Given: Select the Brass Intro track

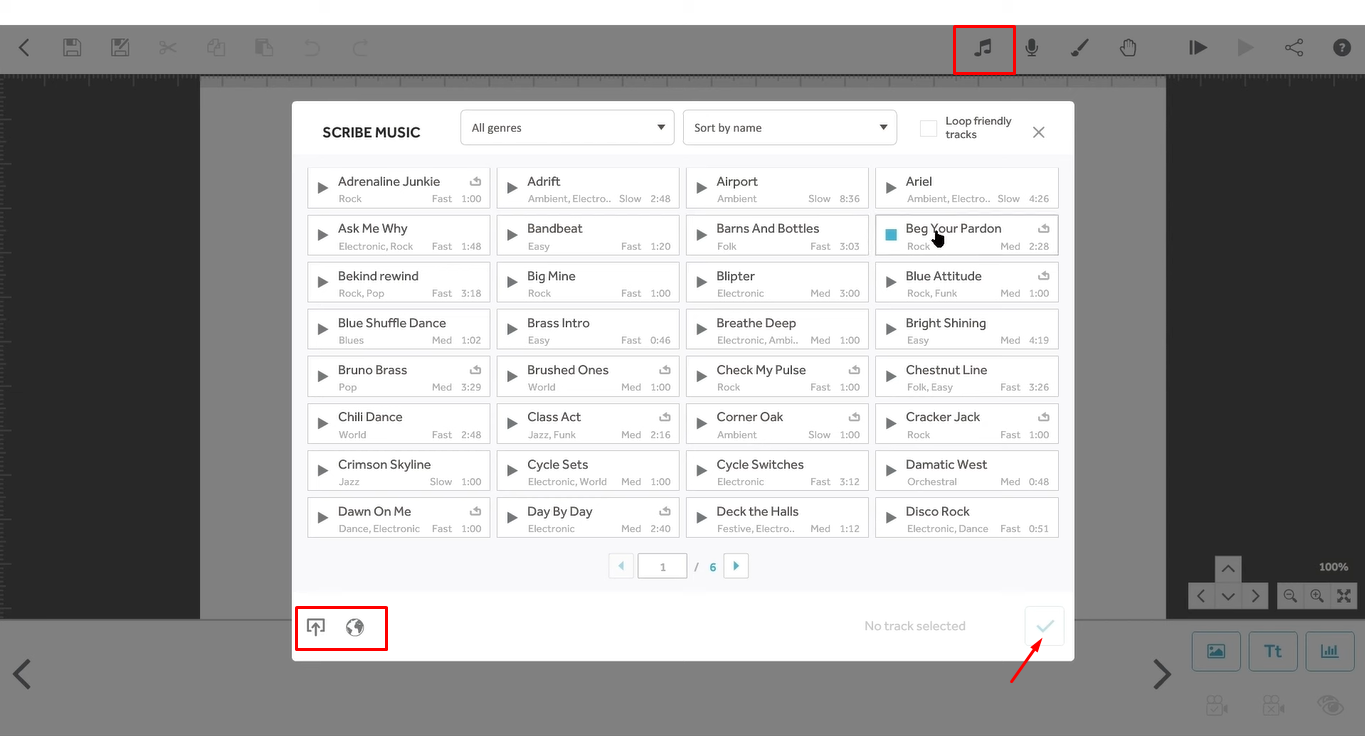Looking at the screenshot, I should pyautogui.click(x=588, y=329).
